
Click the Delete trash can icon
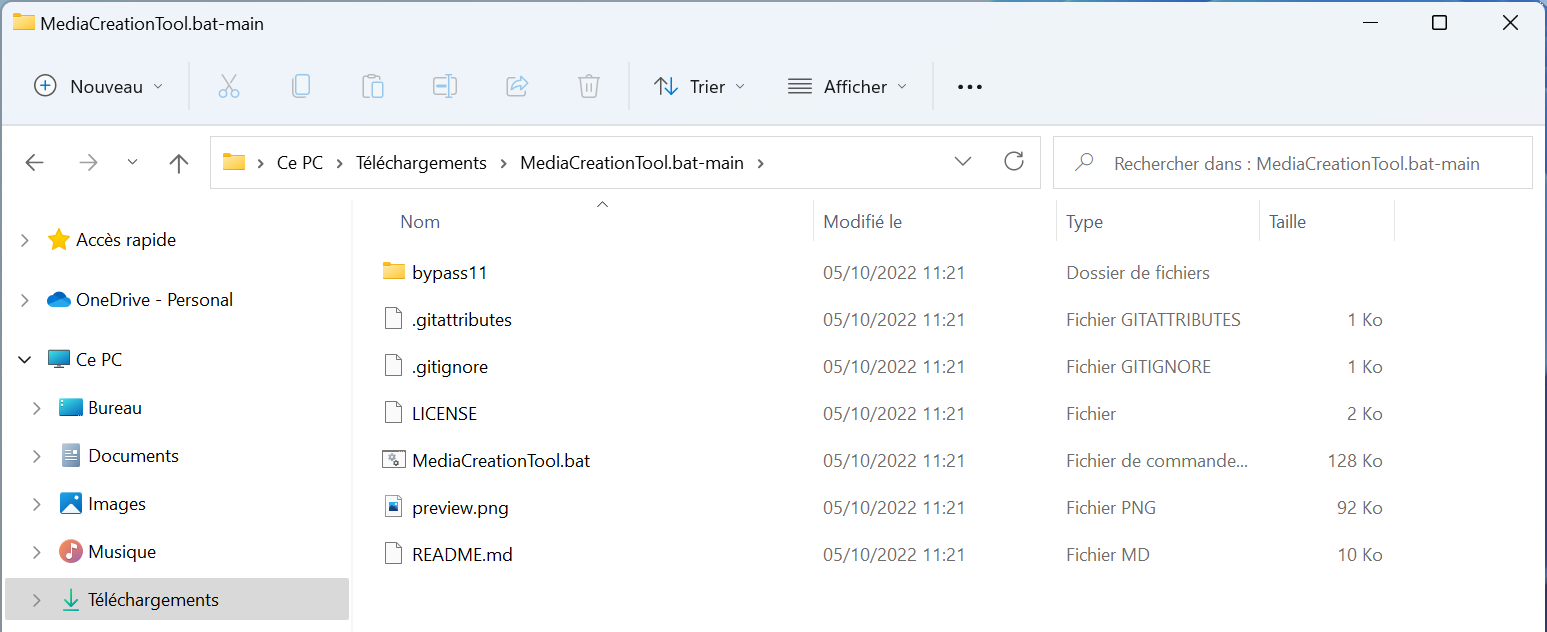(589, 87)
